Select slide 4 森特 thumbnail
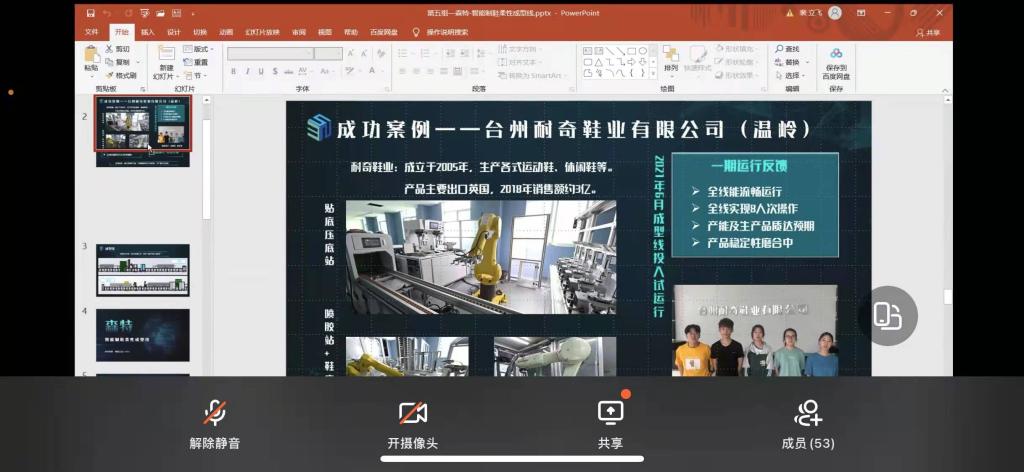Screen dimensions: 1024x472 click(143, 335)
